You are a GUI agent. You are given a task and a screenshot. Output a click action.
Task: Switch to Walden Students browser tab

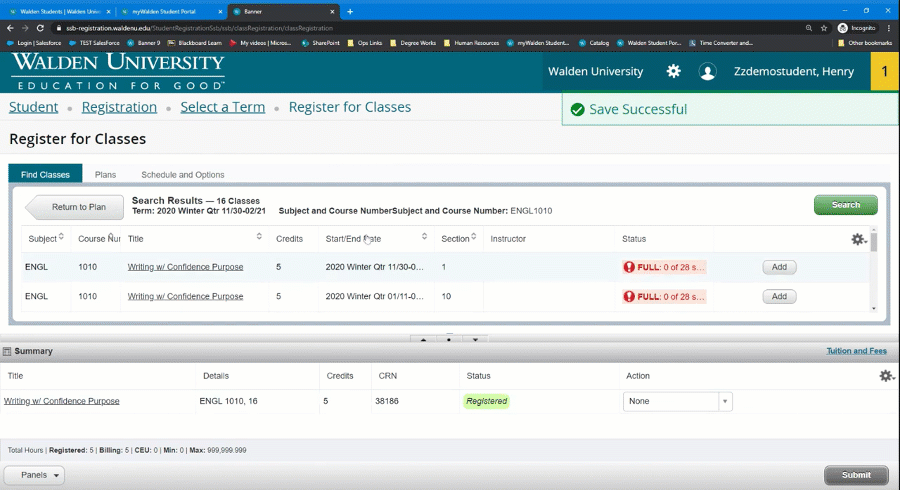tap(59, 11)
